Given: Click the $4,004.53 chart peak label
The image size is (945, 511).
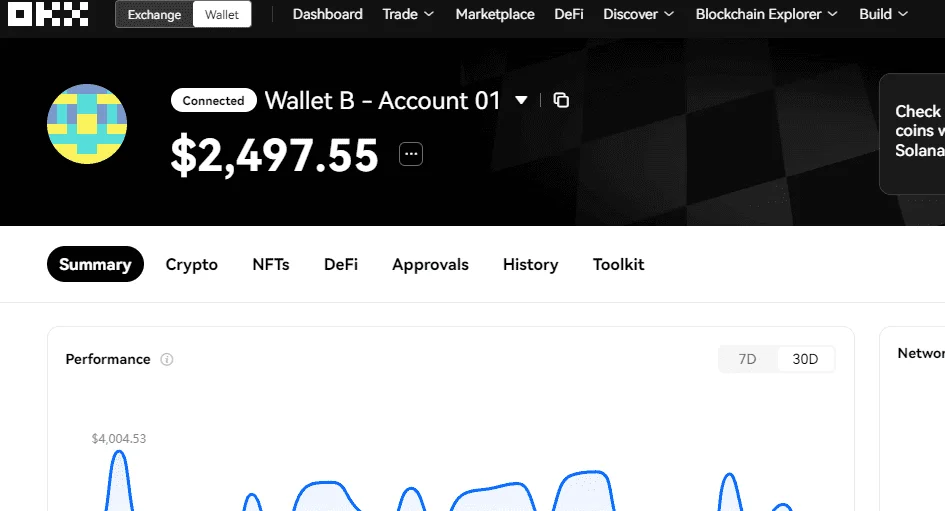Looking at the screenshot, I should pyautogui.click(x=119, y=439).
